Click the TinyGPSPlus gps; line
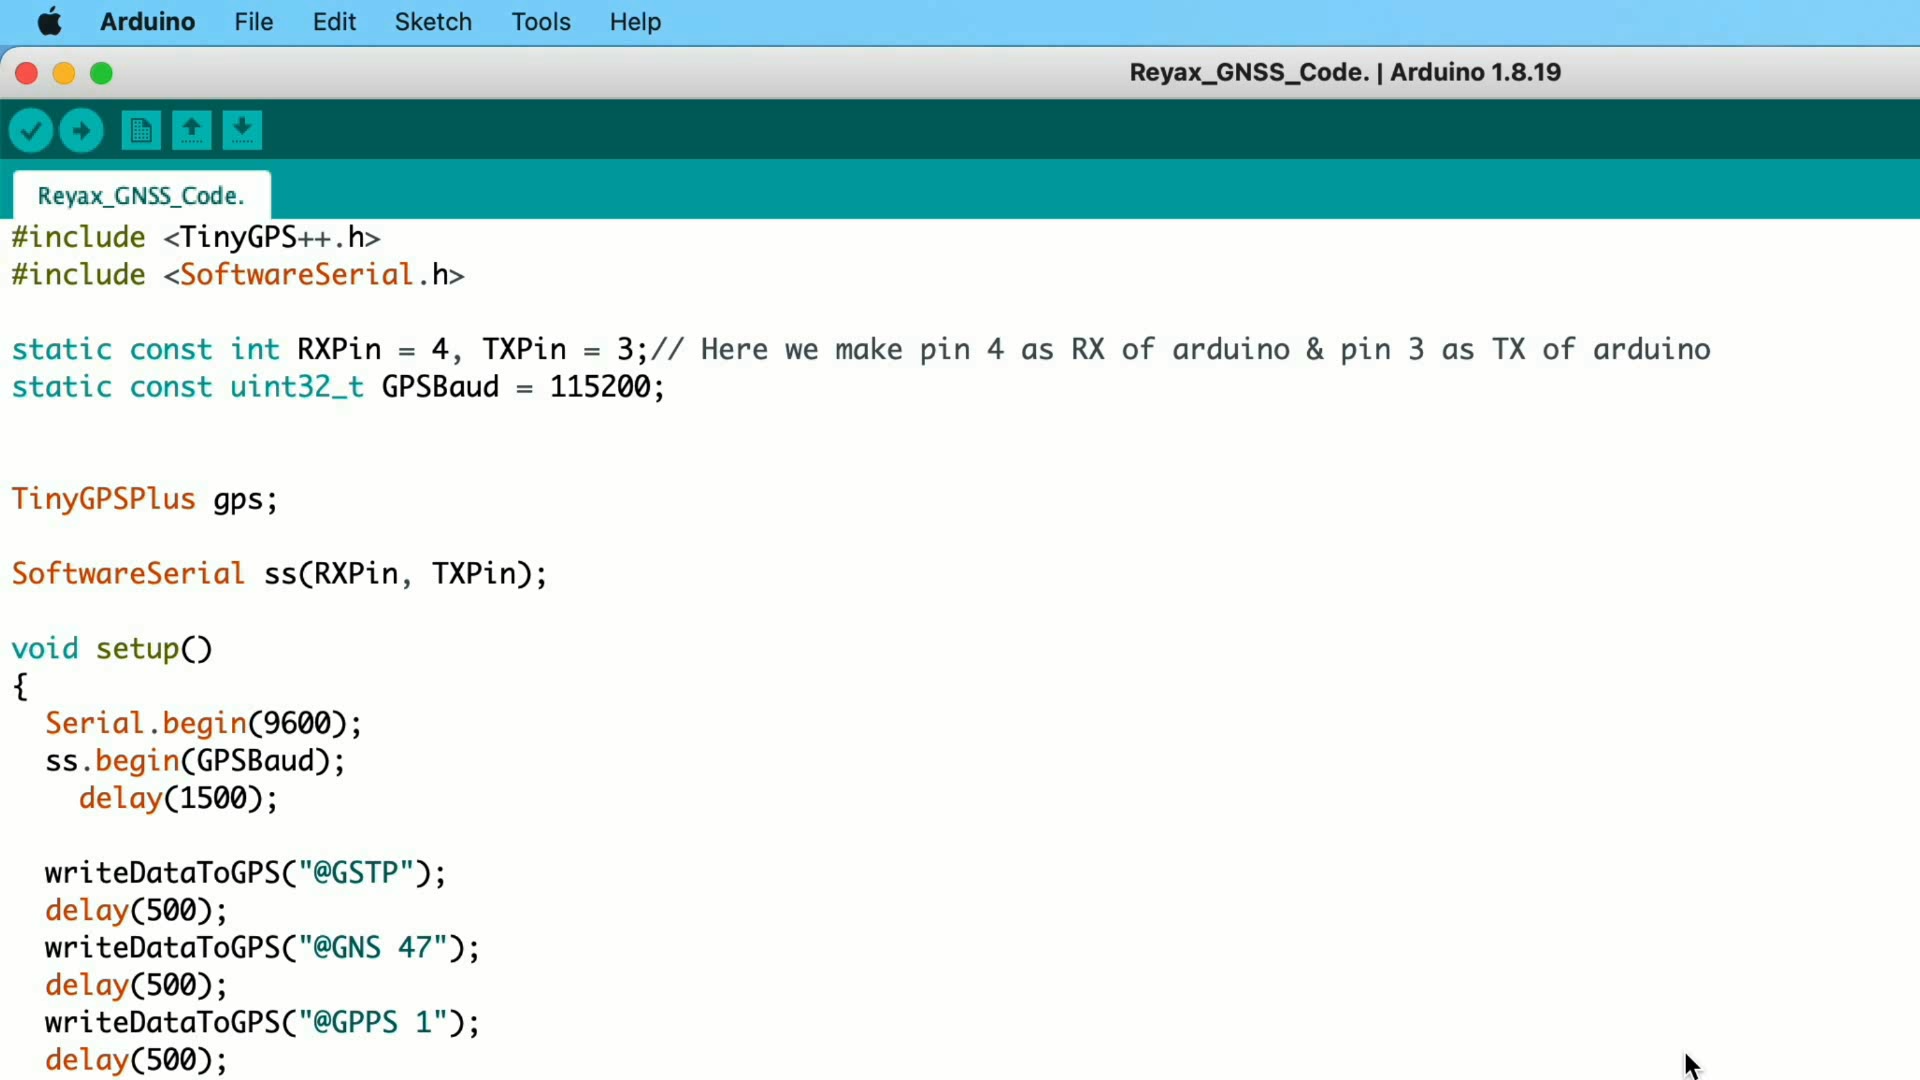 point(144,500)
